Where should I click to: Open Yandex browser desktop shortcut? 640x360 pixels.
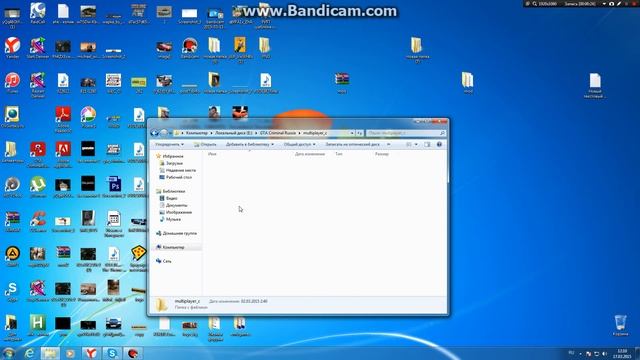[12, 48]
